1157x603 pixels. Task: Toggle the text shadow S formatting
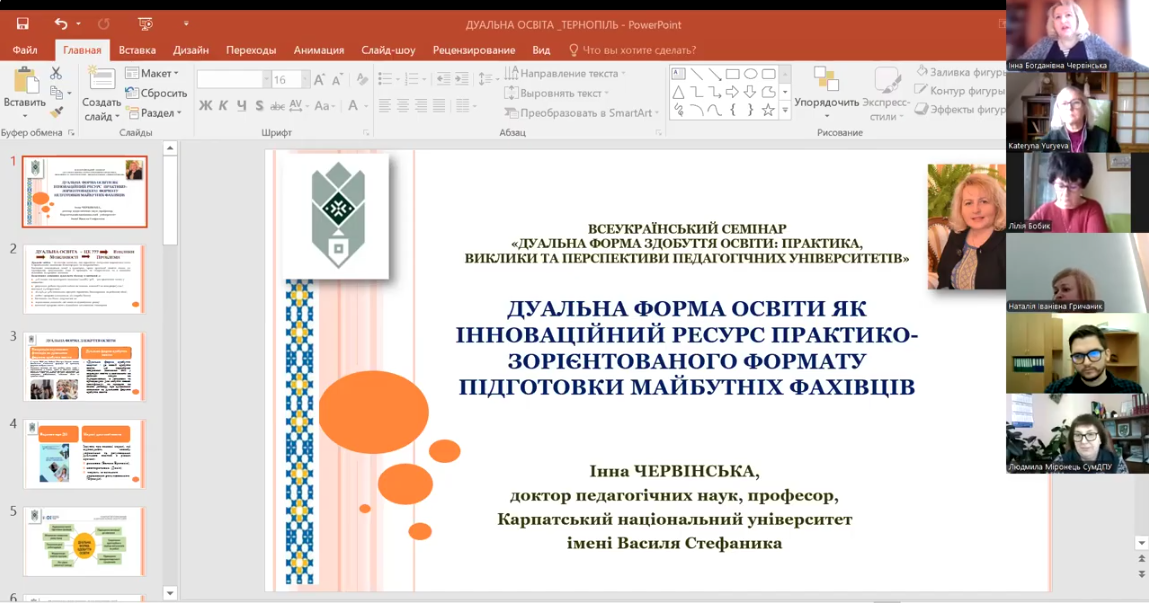[x=260, y=105]
